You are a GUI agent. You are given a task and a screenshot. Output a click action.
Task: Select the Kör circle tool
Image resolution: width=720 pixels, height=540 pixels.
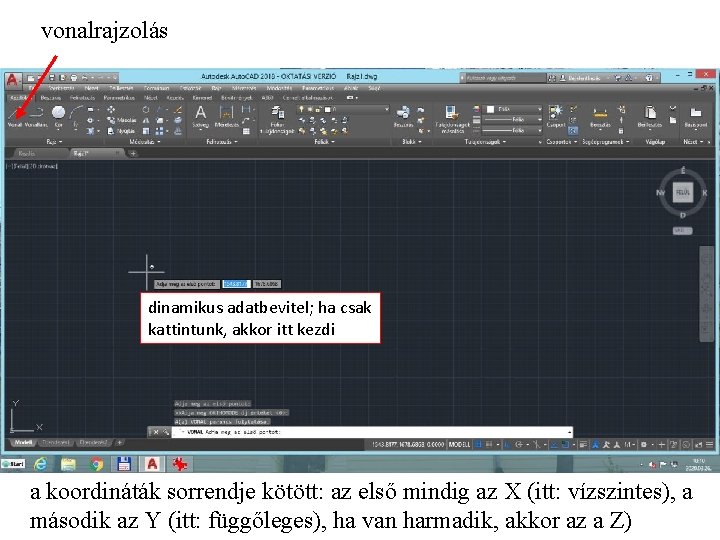click(58, 116)
